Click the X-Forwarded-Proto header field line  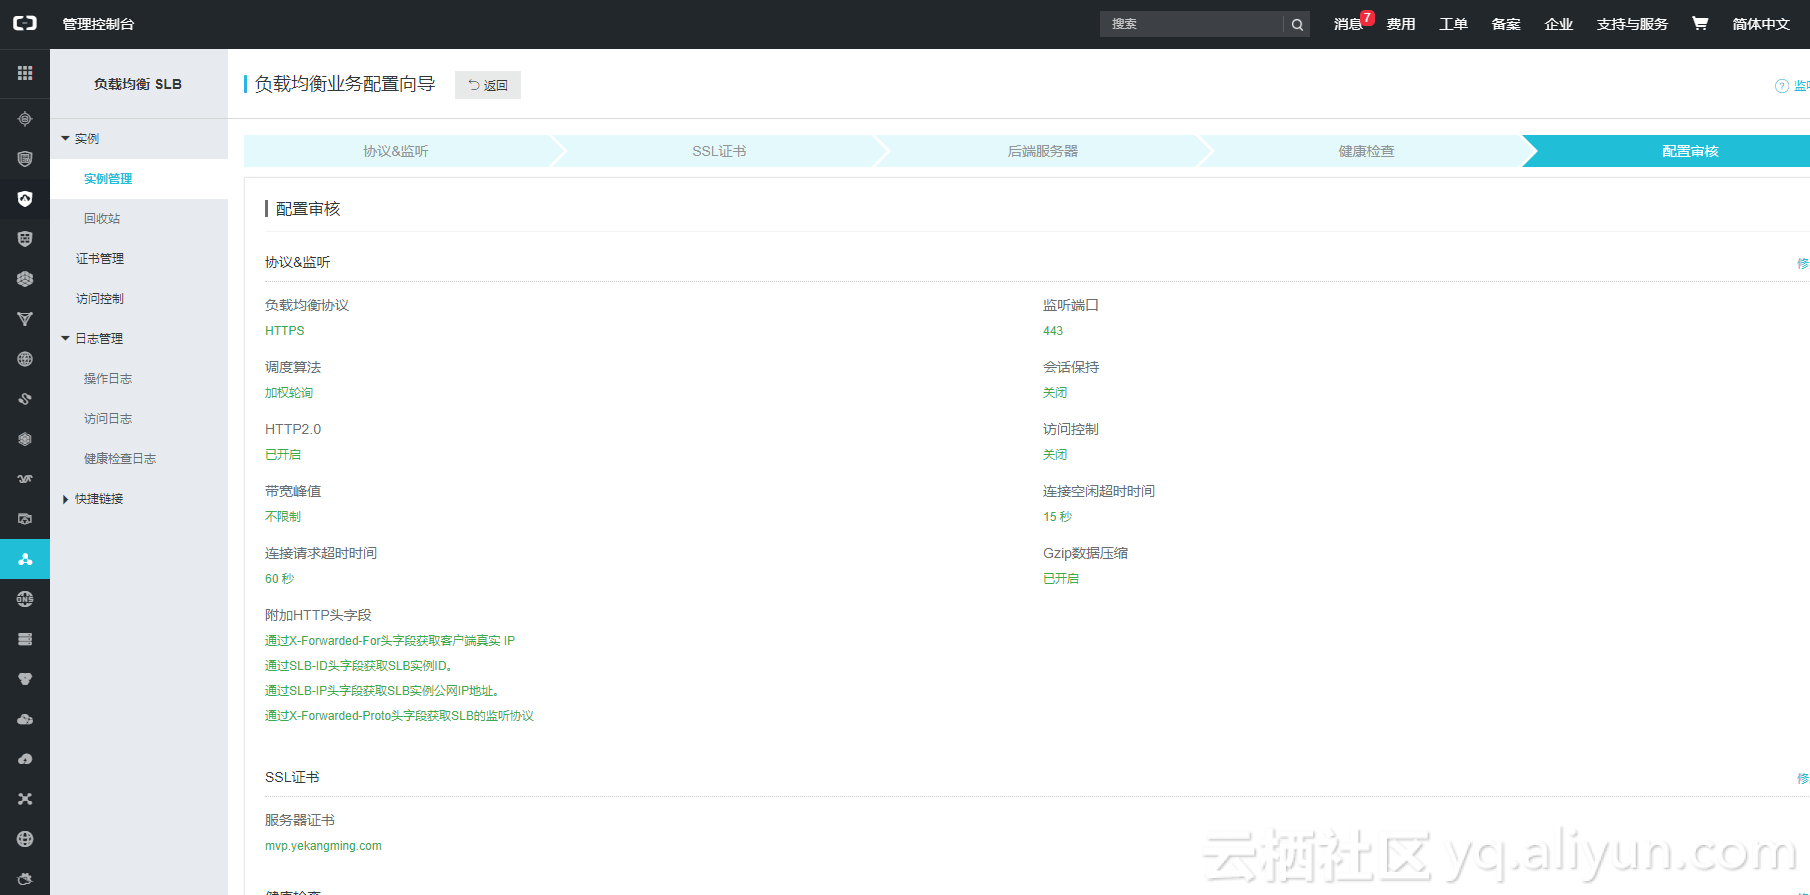click(x=399, y=716)
